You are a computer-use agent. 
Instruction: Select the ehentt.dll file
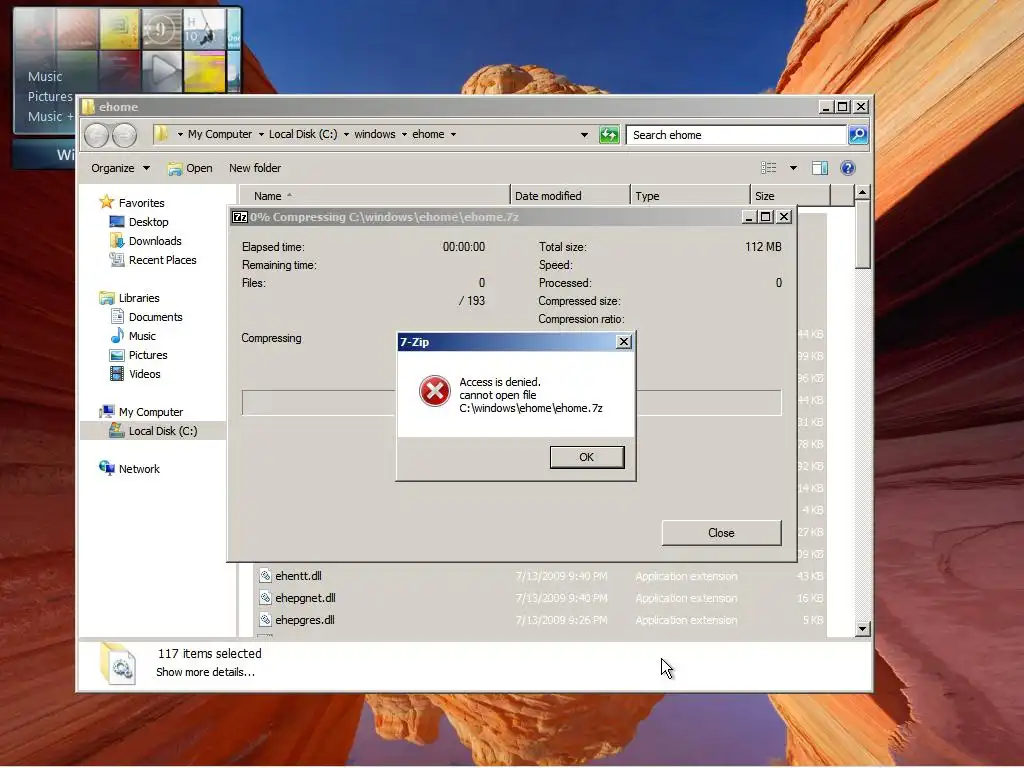click(x=298, y=576)
